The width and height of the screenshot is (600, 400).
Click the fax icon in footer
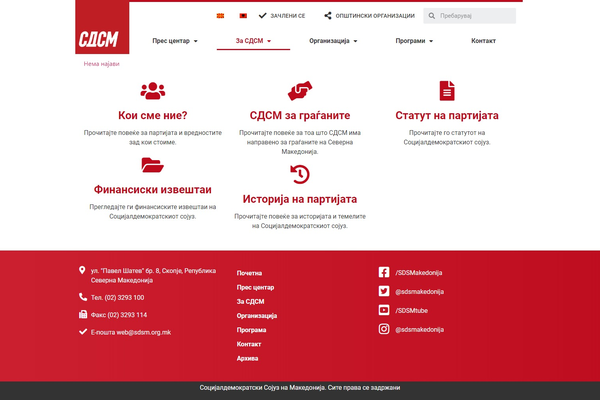(83, 314)
